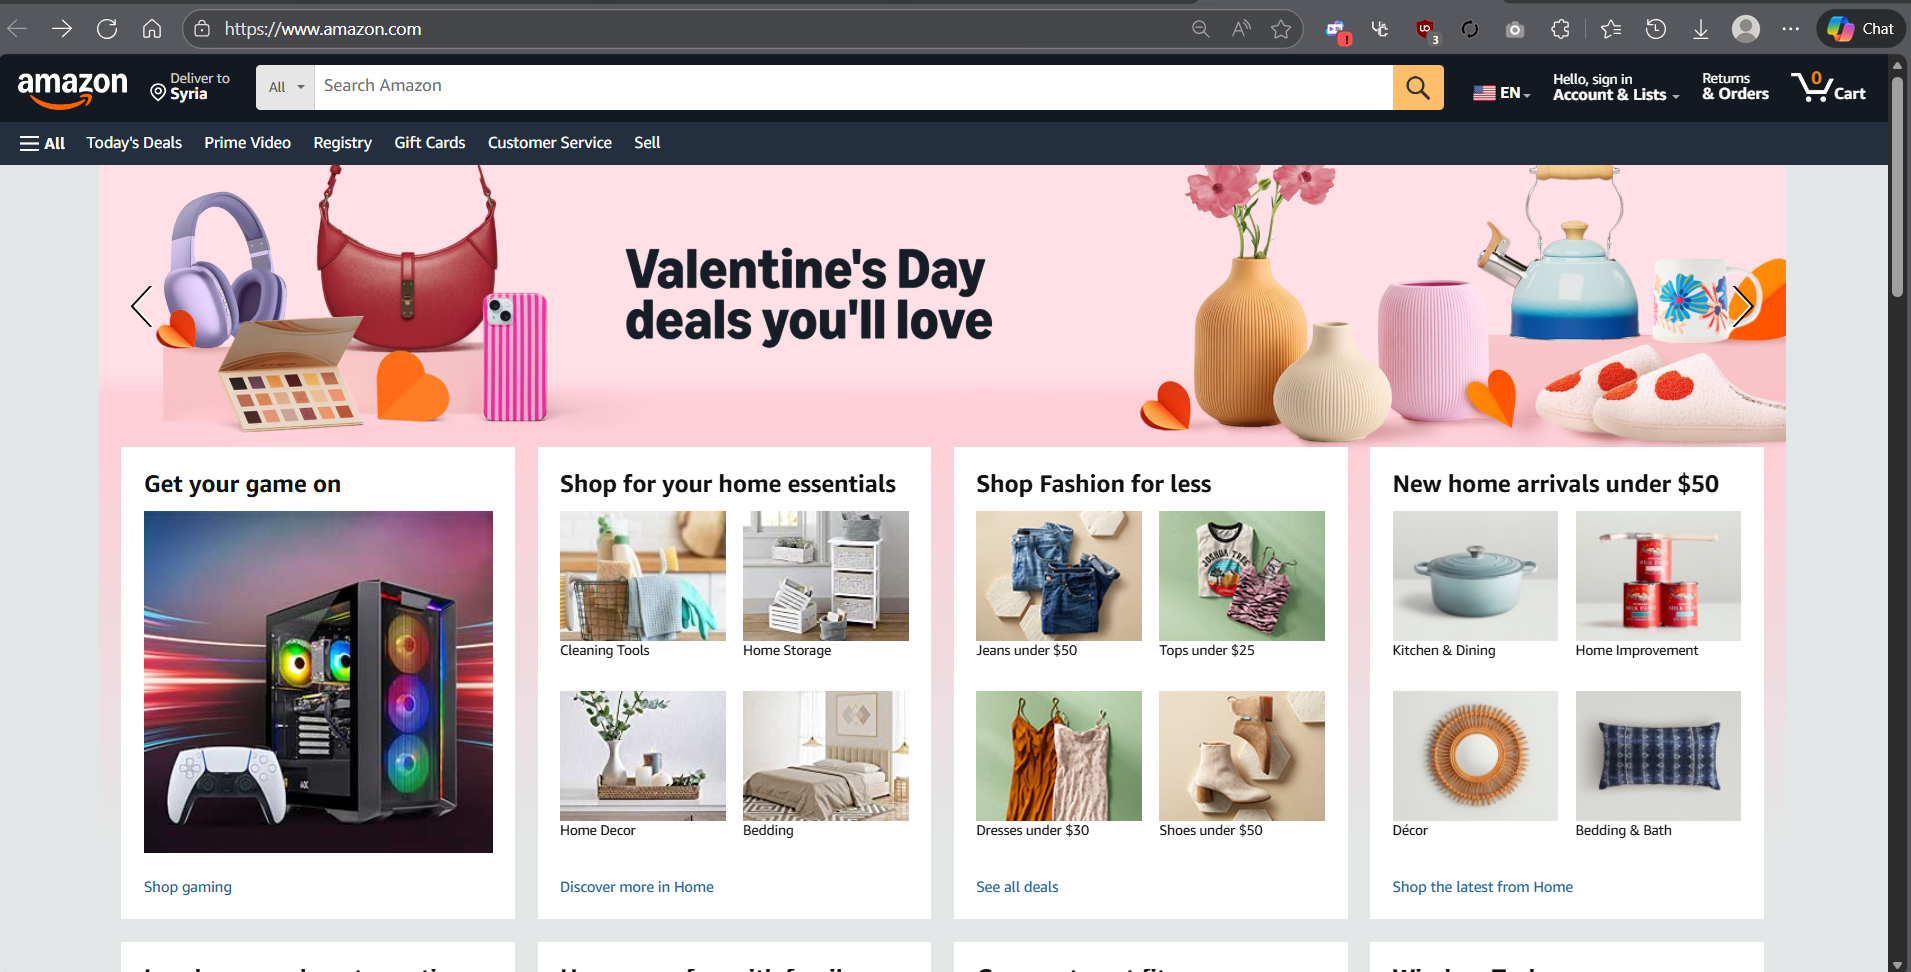Screen dimensions: 1911x972
Task: Click the Shop gaming link
Action: (x=188, y=887)
